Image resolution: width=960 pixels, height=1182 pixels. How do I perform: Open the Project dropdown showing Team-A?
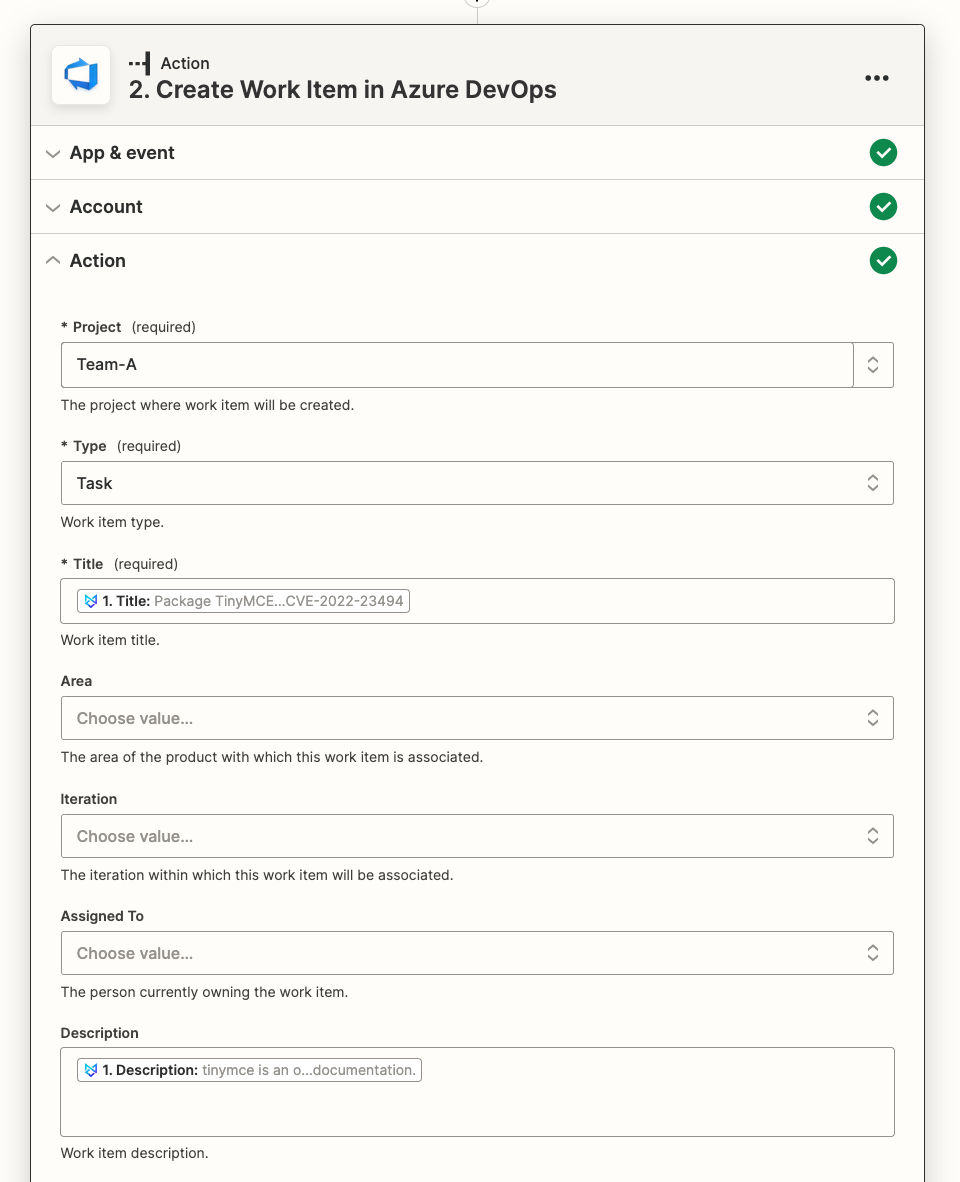coord(872,365)
